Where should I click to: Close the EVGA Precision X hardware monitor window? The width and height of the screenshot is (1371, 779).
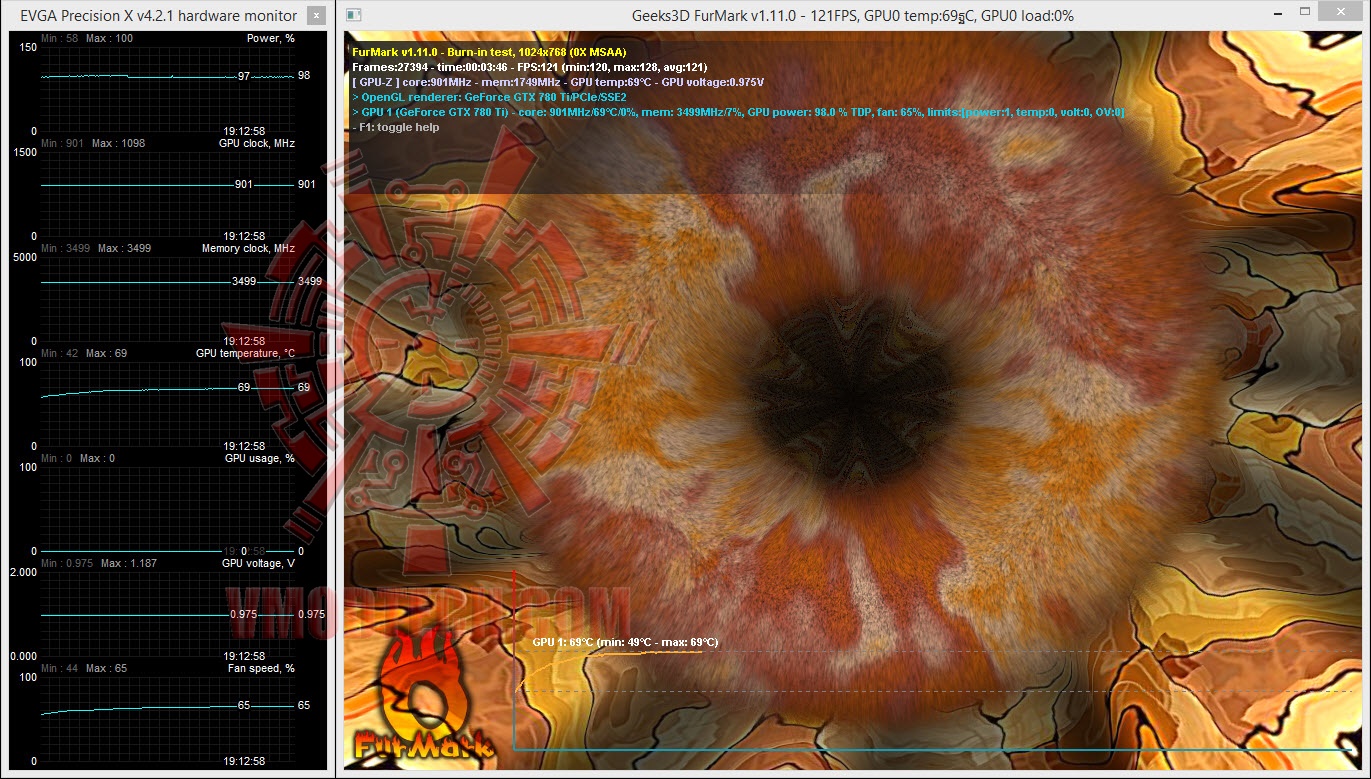(x=316, y=16)
